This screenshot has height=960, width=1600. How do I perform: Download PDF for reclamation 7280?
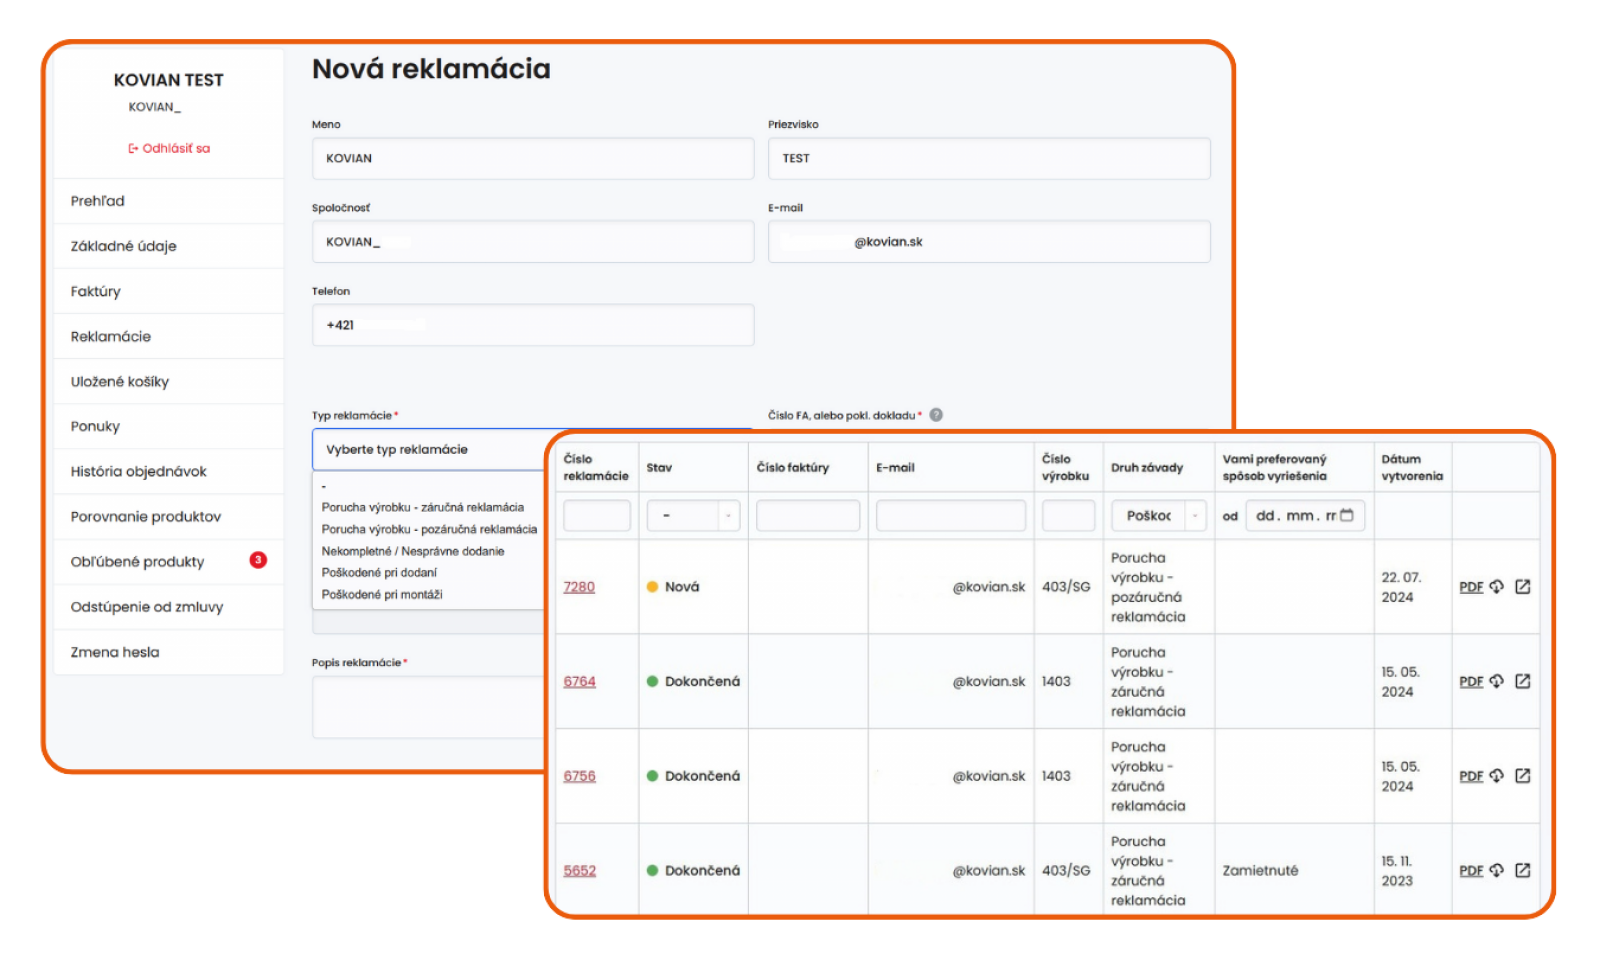[1471, 587]
